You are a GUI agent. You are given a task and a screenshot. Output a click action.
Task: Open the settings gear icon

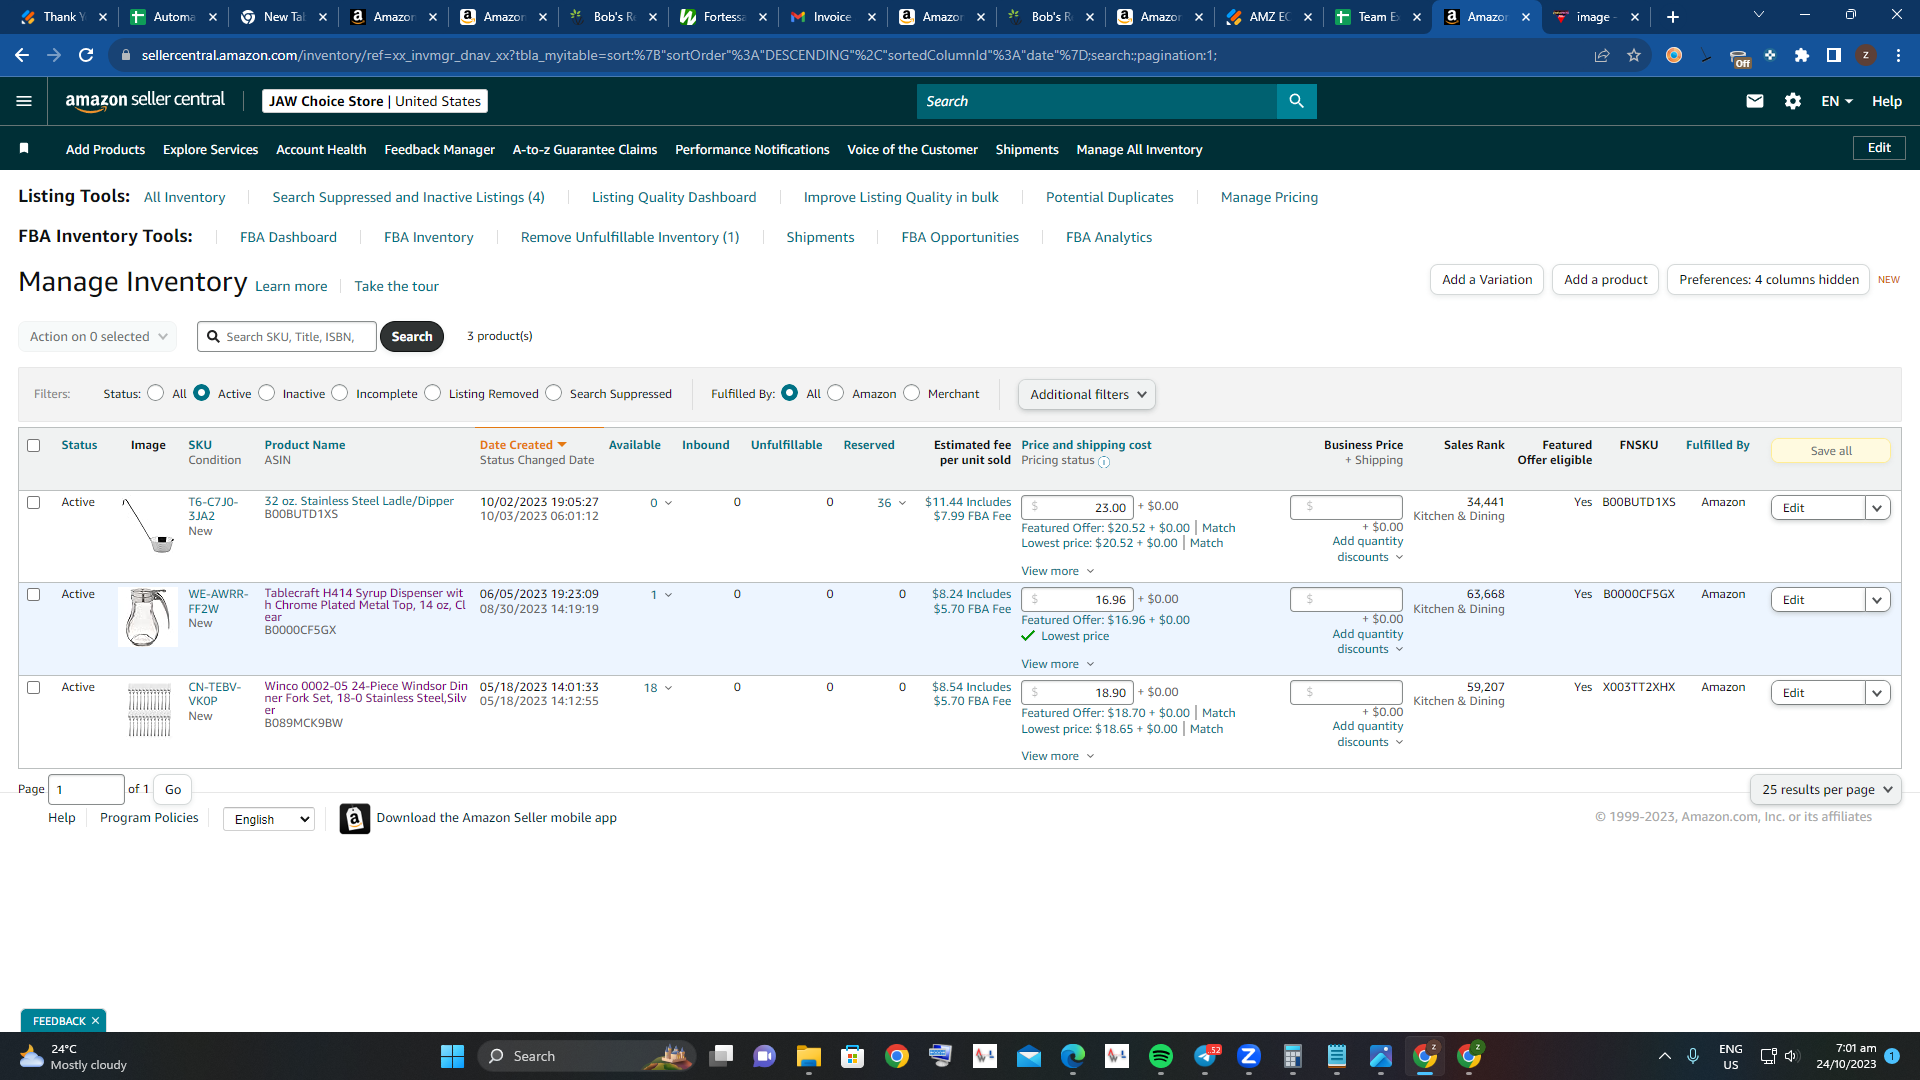1792,101
